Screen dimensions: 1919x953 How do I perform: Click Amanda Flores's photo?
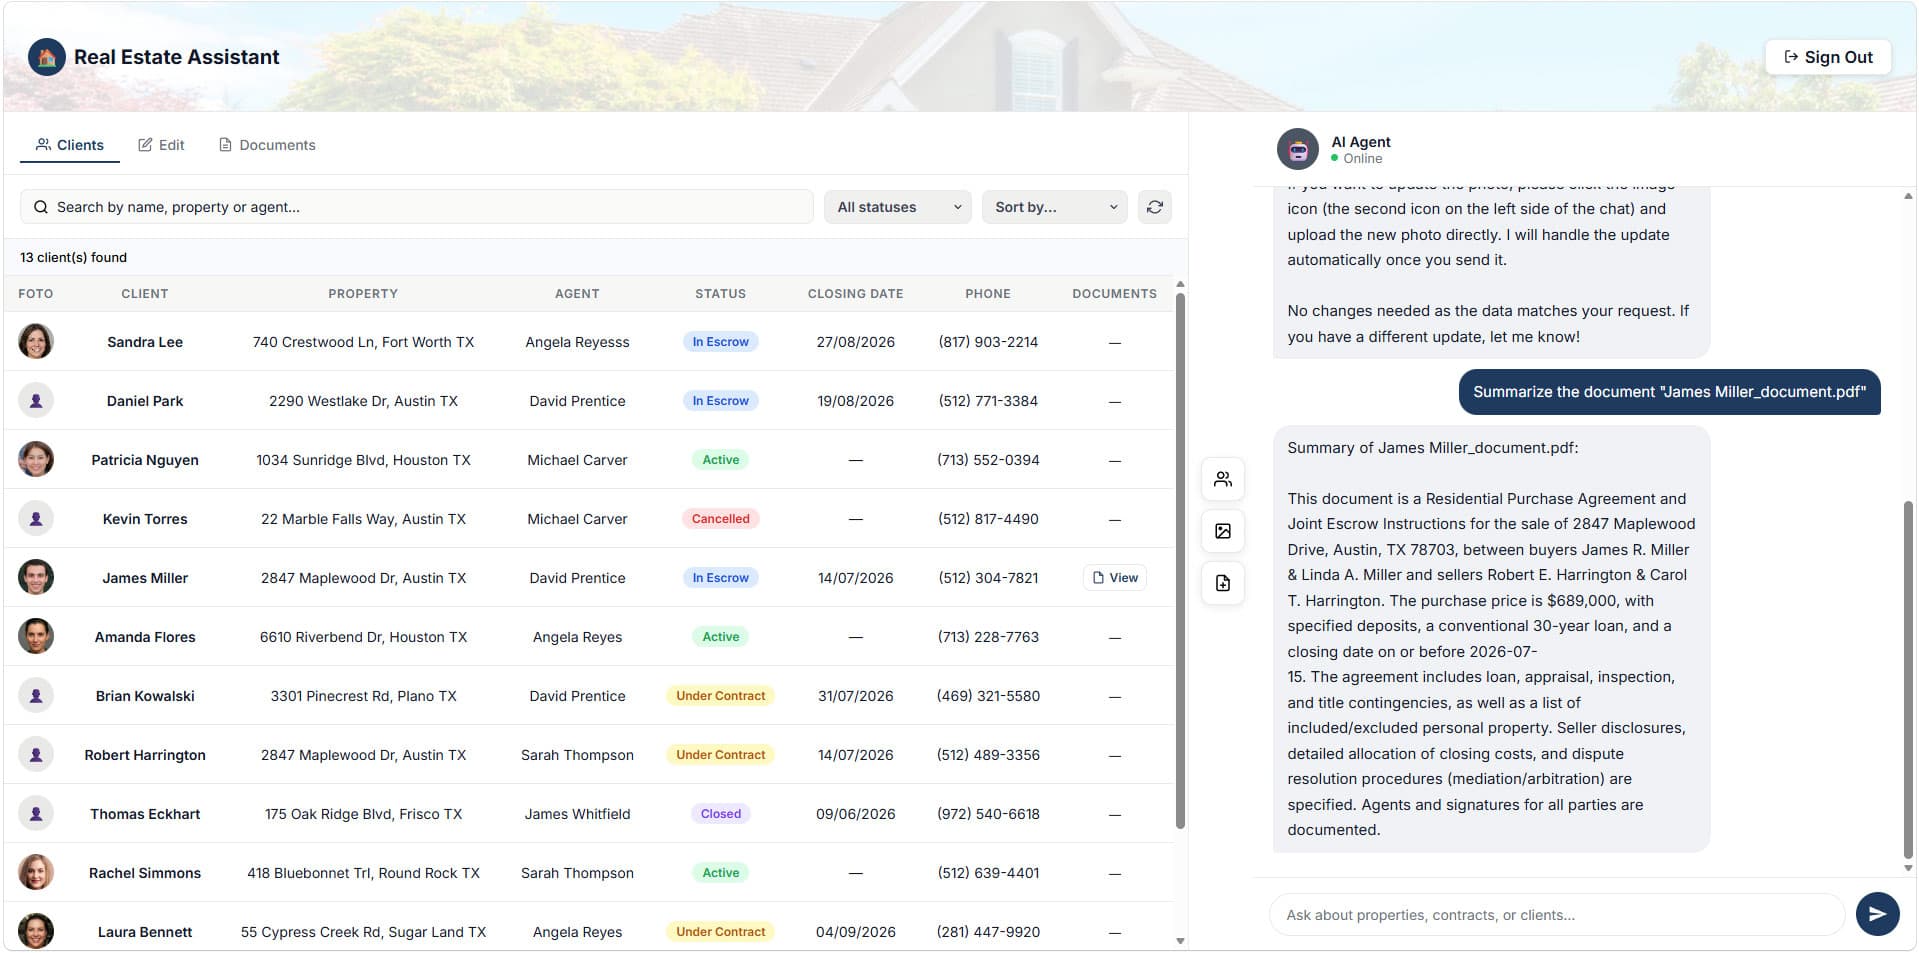click(36, 636)
